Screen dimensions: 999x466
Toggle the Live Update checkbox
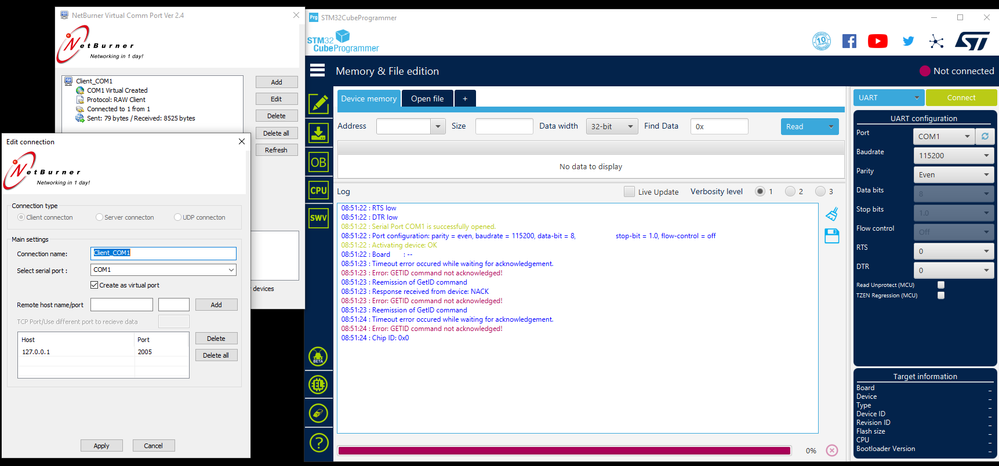click(x=629, y=191)
